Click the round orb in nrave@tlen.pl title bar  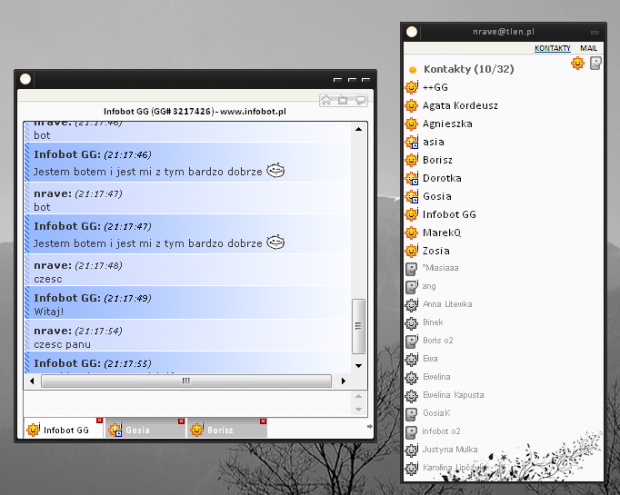pyautogui.click(x=412, y=32)
